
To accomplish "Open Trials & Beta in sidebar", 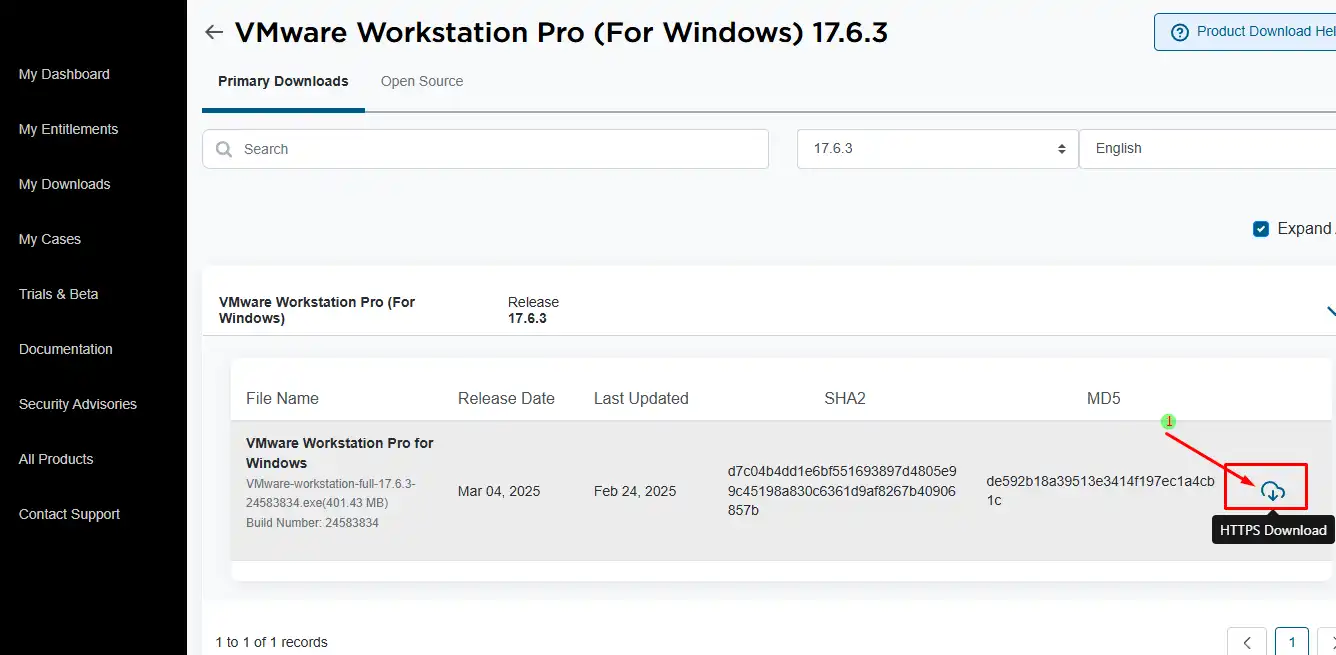I will click(x=58, y=294).
